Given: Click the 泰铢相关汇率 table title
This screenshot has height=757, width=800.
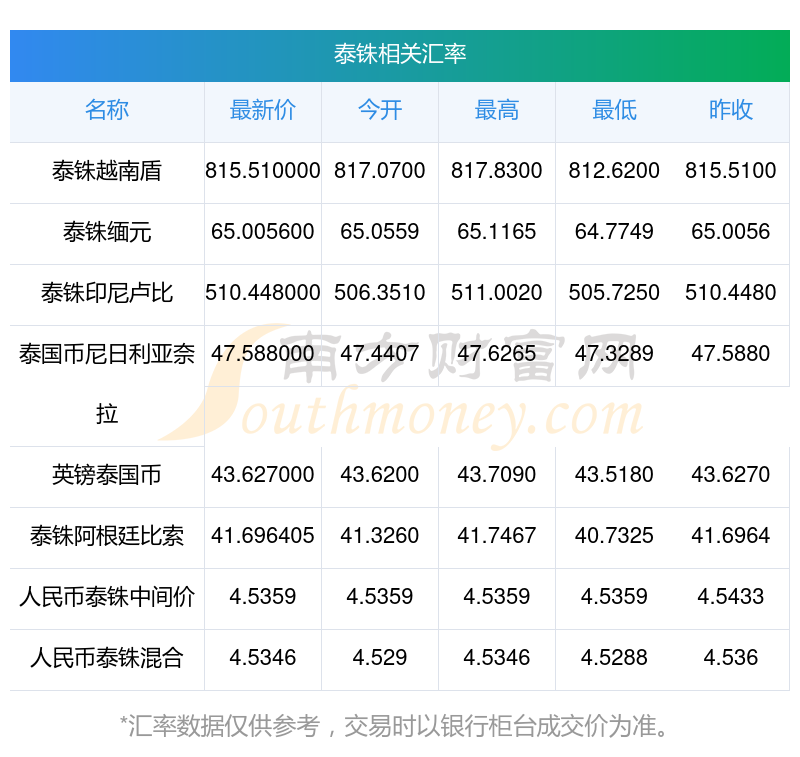Looking at the screenshot, I should click(x=400, y=54).
